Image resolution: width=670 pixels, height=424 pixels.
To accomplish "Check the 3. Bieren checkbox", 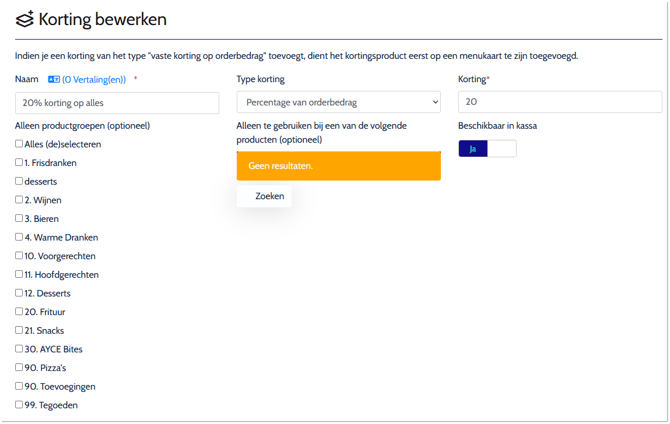I will tap(19, 218).
